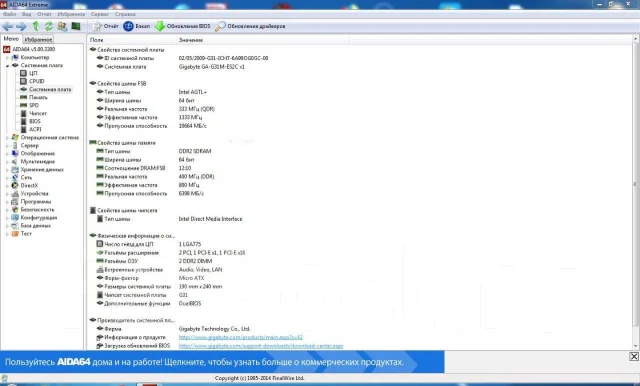The width and height of the screenshot is (640, 386).
Task: Click the Тест icon in the tree
Action: [15, 233]
